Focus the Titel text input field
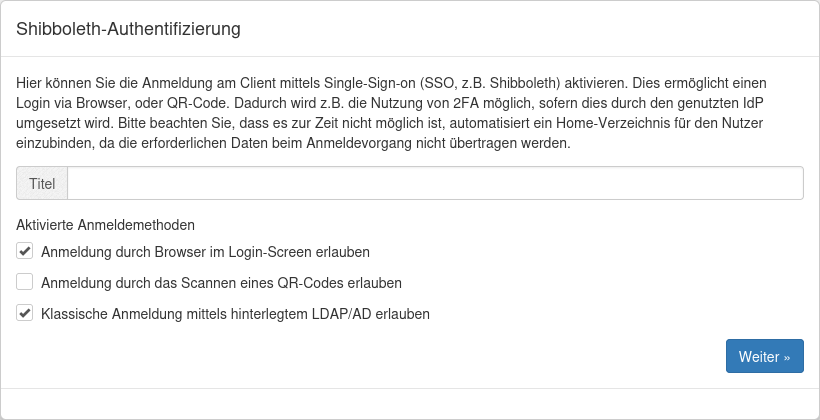Image resolution: width=820 pixels, height=420 pixels. (x=435, y=183)
